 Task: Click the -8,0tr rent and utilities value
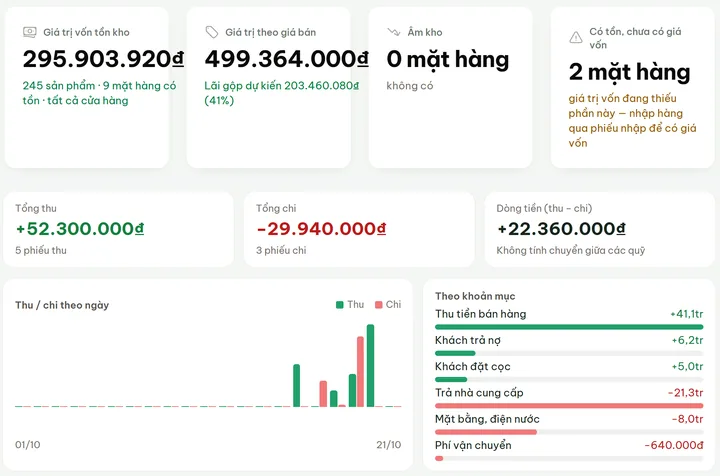tap(687, 419)
